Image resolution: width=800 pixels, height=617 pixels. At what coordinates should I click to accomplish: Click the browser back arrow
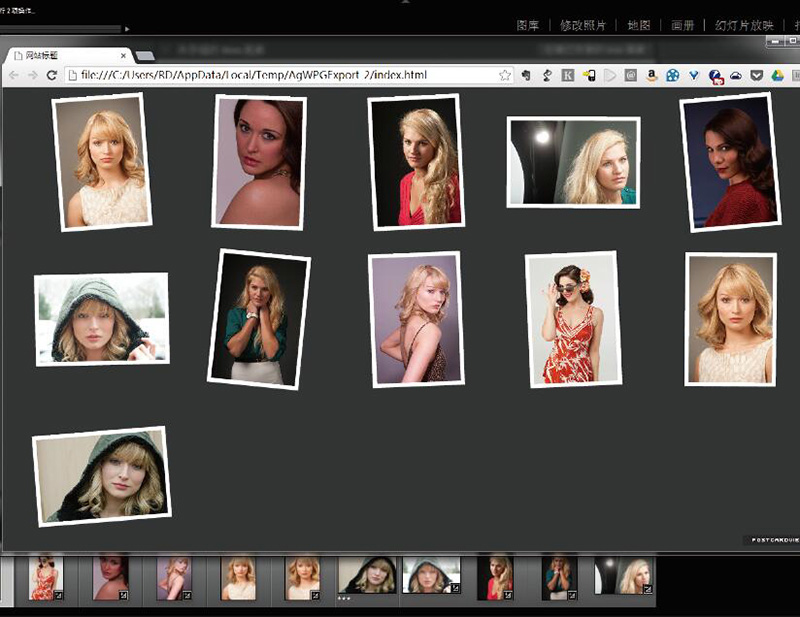click(14, 75)
